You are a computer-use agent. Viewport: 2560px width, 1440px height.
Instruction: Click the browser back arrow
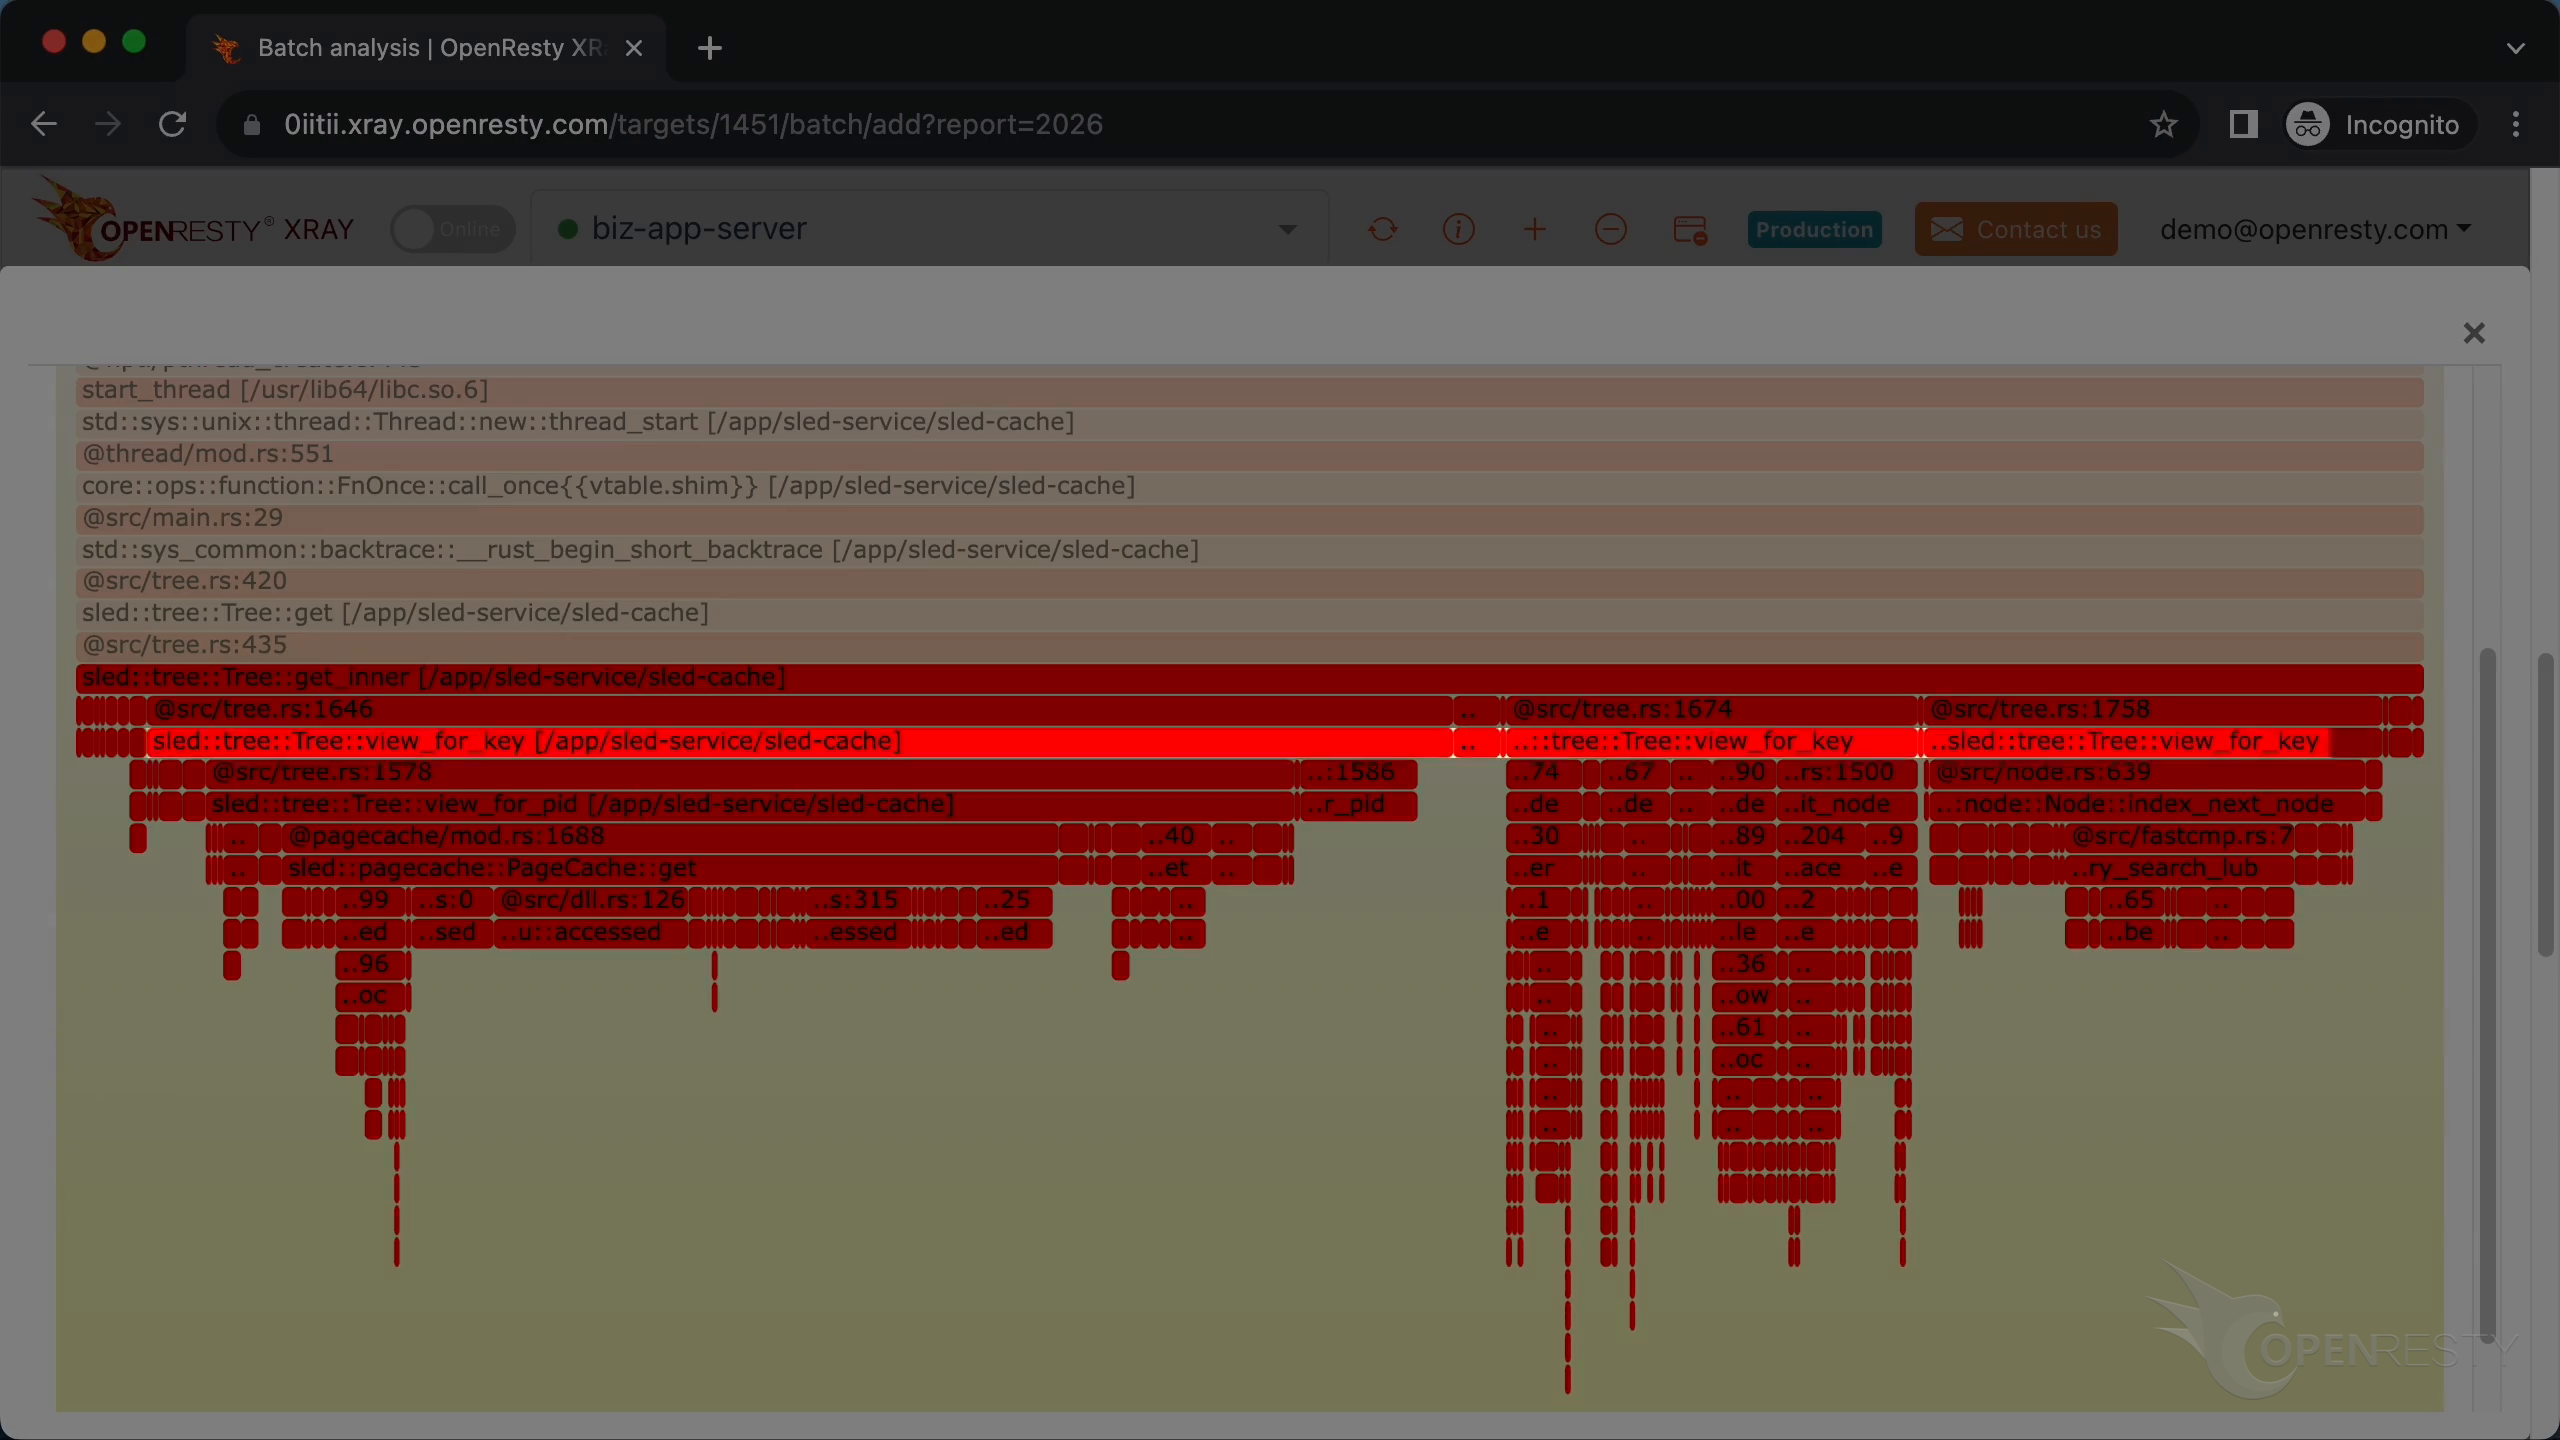44,124
